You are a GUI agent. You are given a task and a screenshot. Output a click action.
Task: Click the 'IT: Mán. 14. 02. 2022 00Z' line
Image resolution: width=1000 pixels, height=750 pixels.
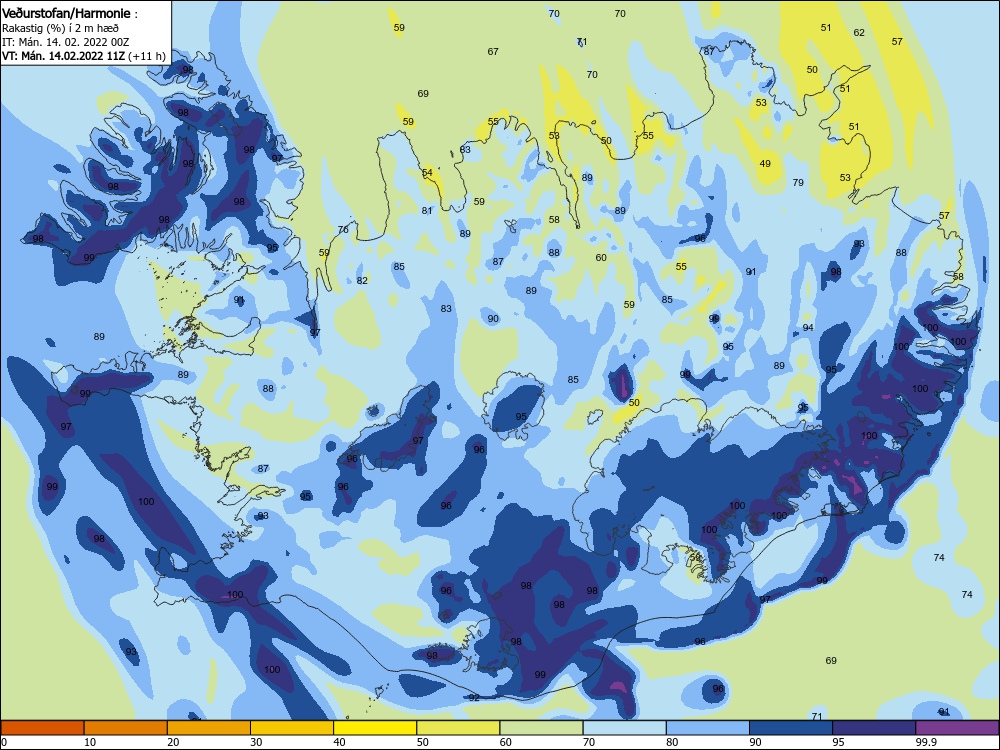click(65, 42)
